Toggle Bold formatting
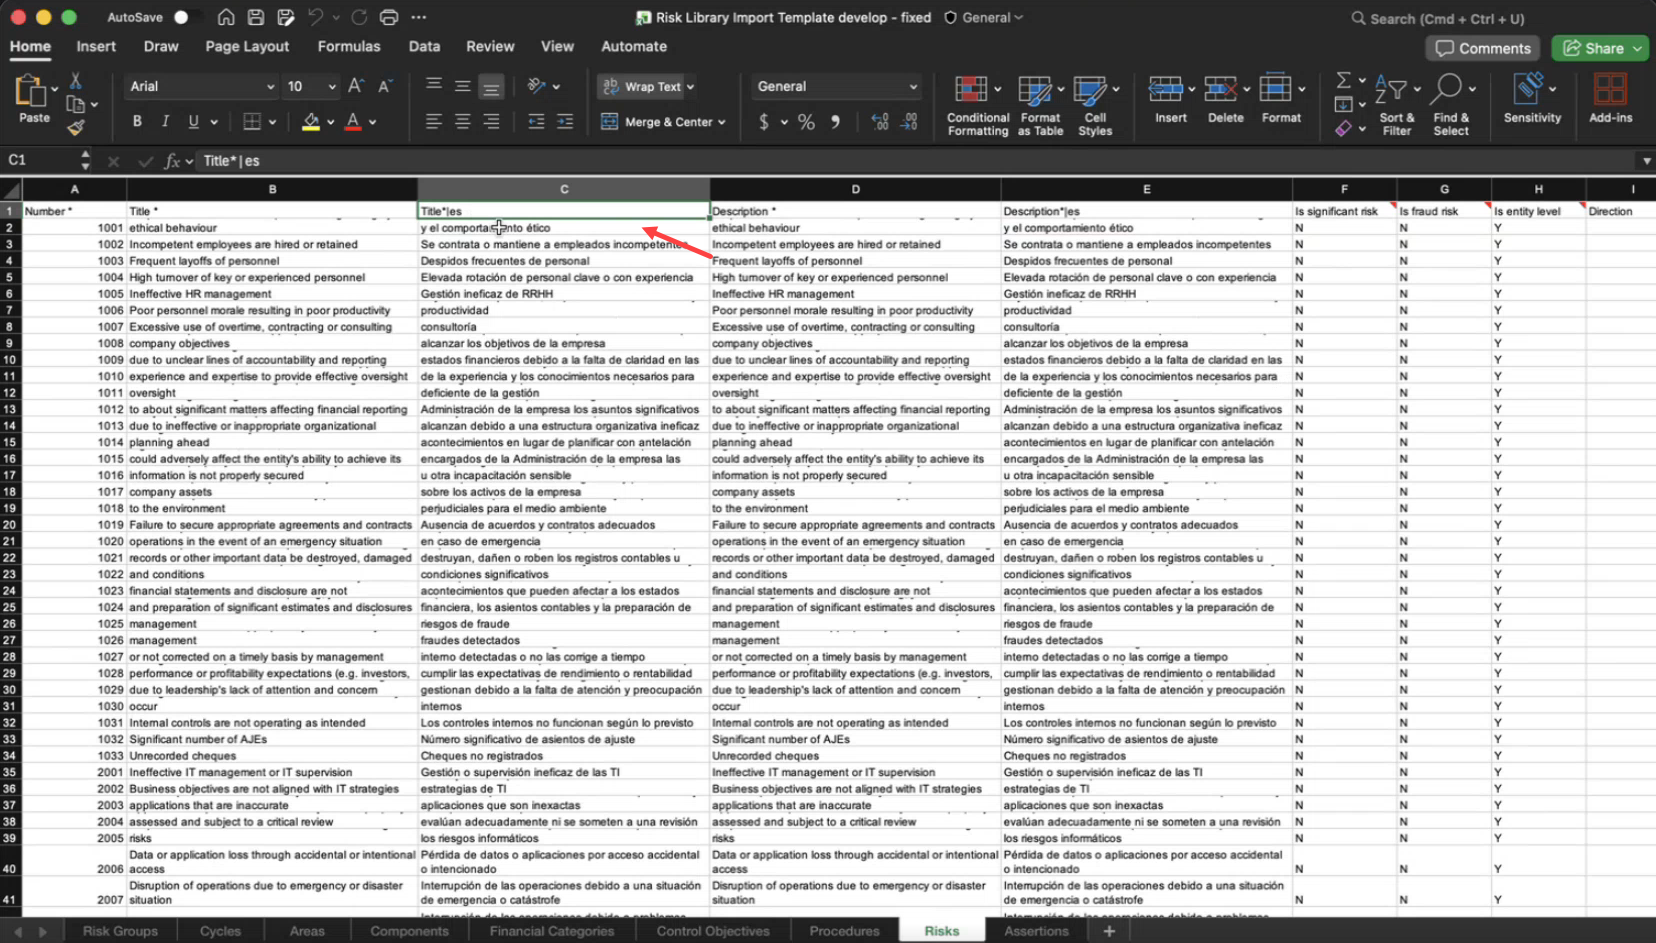The height and width of the screenshot is (943, 1656). (x=137, y=121)
